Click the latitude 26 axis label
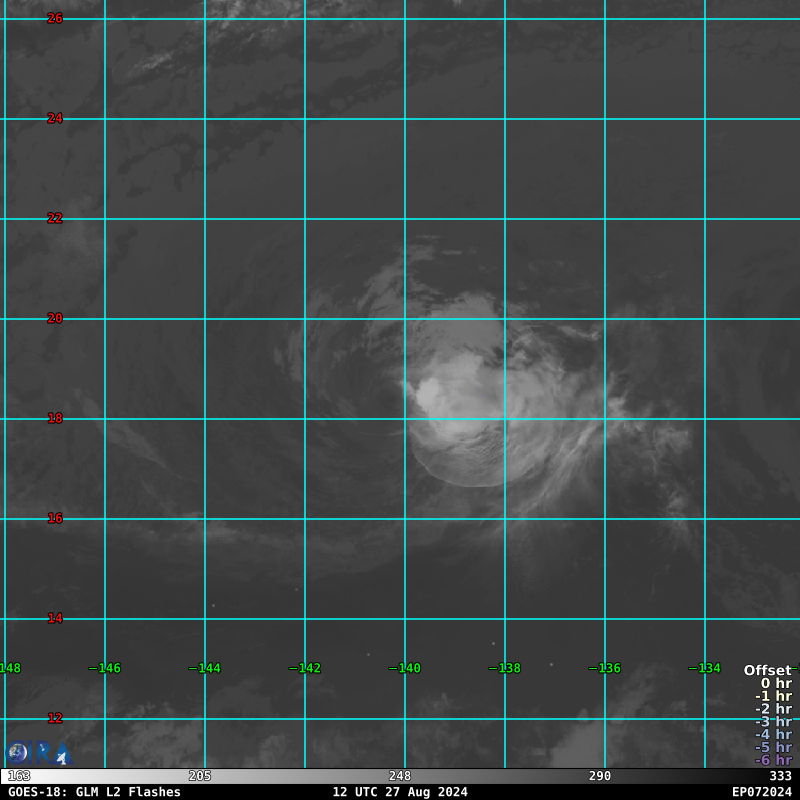800x800 pixels. tap(55, 18)
